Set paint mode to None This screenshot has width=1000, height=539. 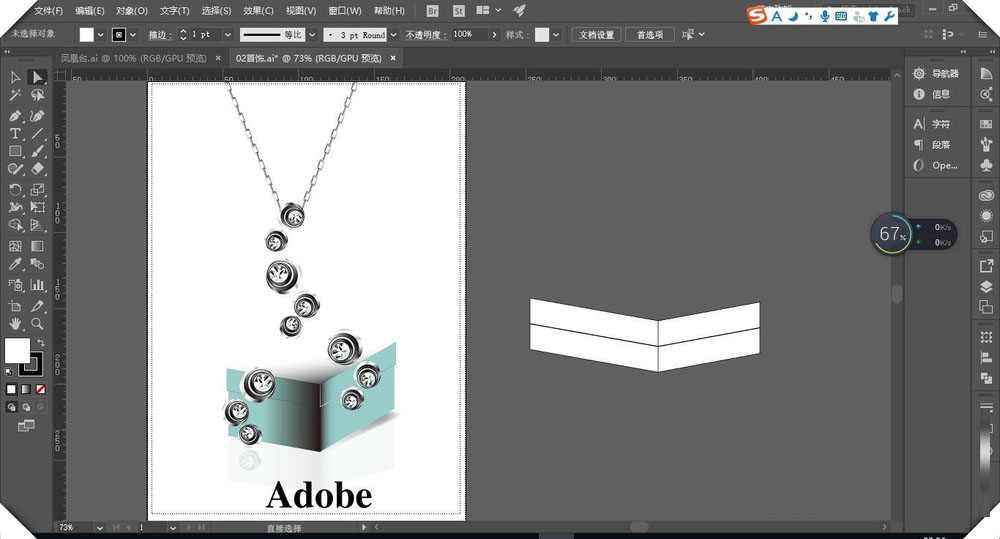click(x=40, y=389)
